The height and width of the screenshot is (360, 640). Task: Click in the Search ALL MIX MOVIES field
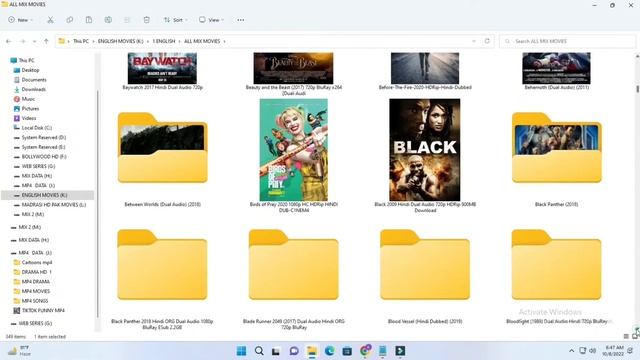click(x=567, y=41)
